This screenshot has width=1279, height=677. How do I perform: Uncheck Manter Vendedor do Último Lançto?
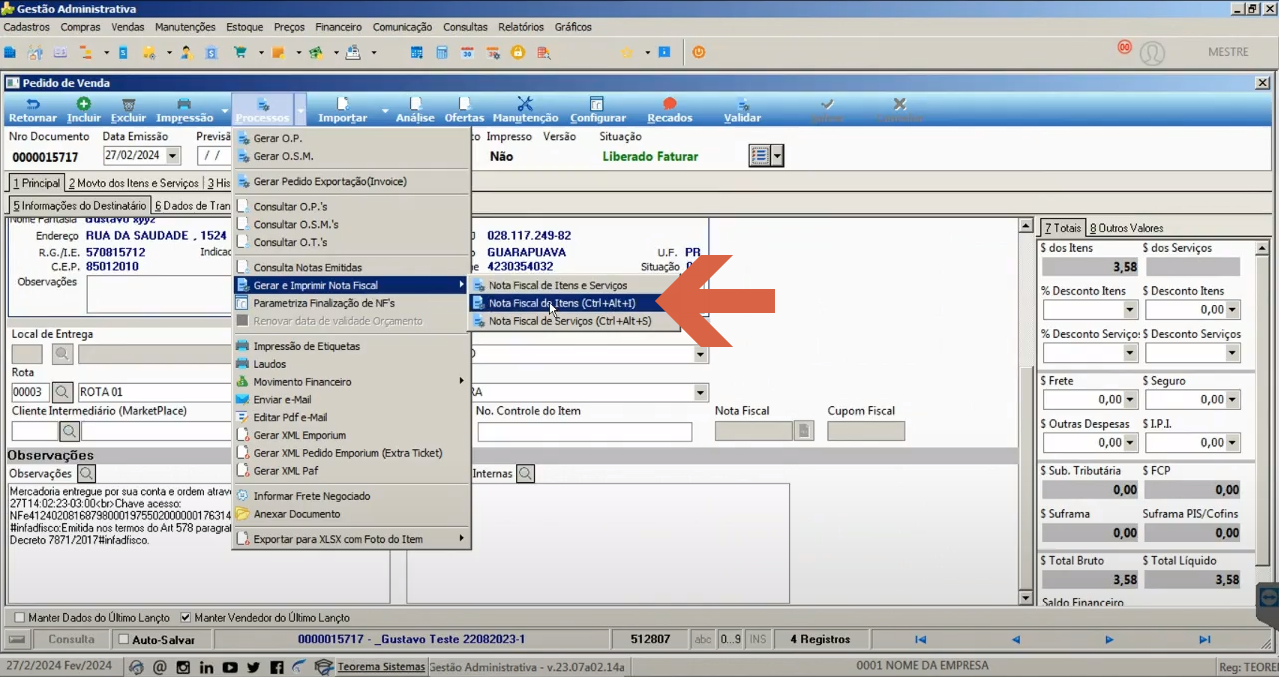pos(185,618)
